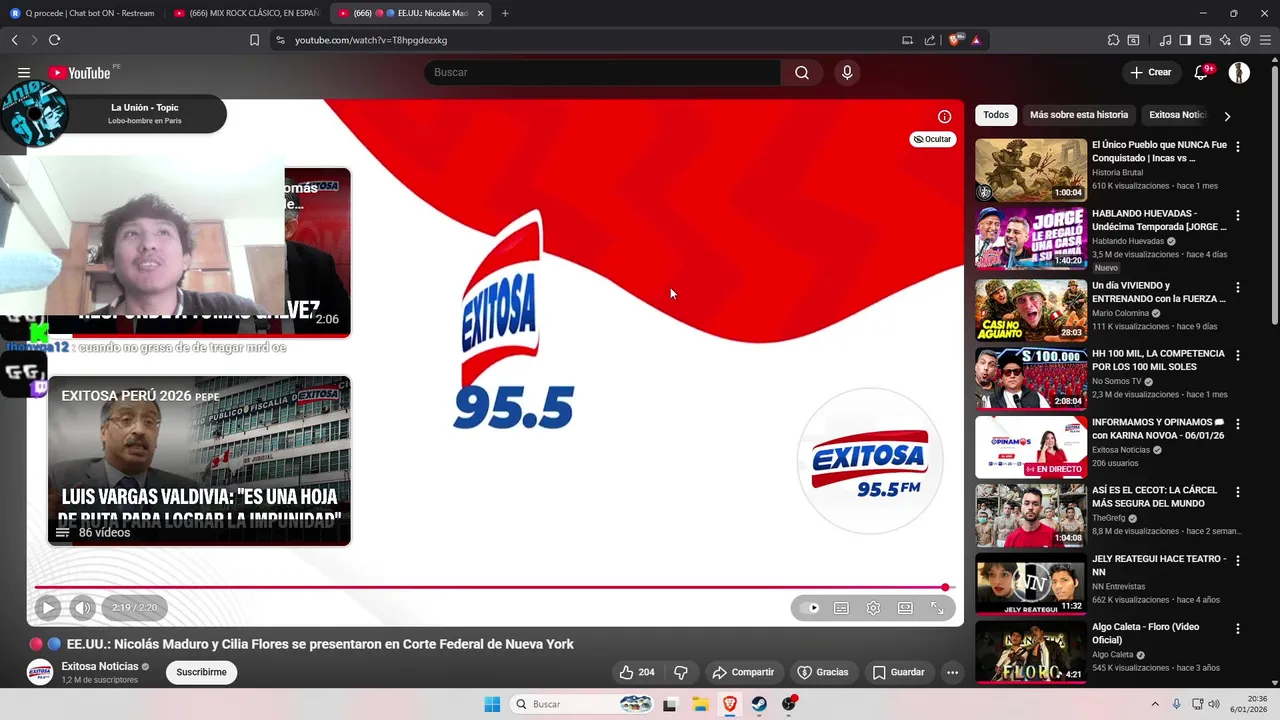1280x720 pixels.
Task: Open options for INFORMAMOS Y OPINAMOS video
Action: pyautogui.click(x=1238, y=424)
